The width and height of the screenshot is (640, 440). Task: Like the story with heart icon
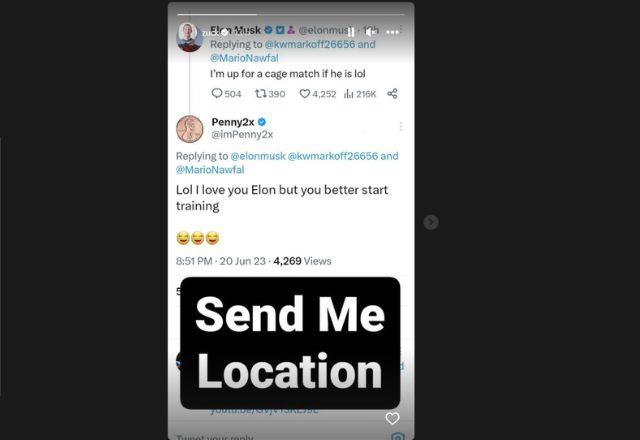(392, 418)
